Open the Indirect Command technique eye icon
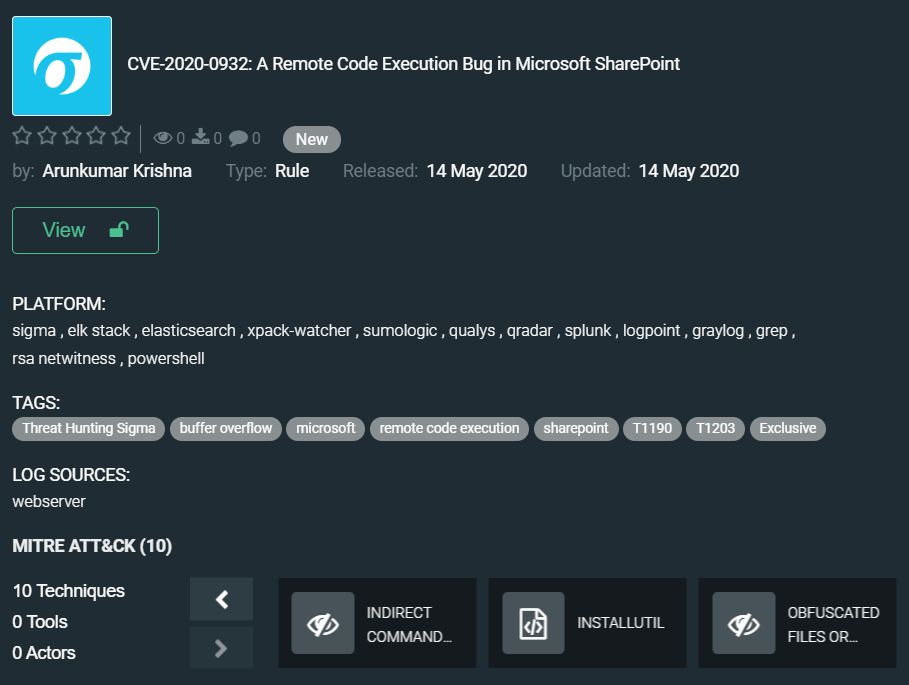 [x=322, y=623]
